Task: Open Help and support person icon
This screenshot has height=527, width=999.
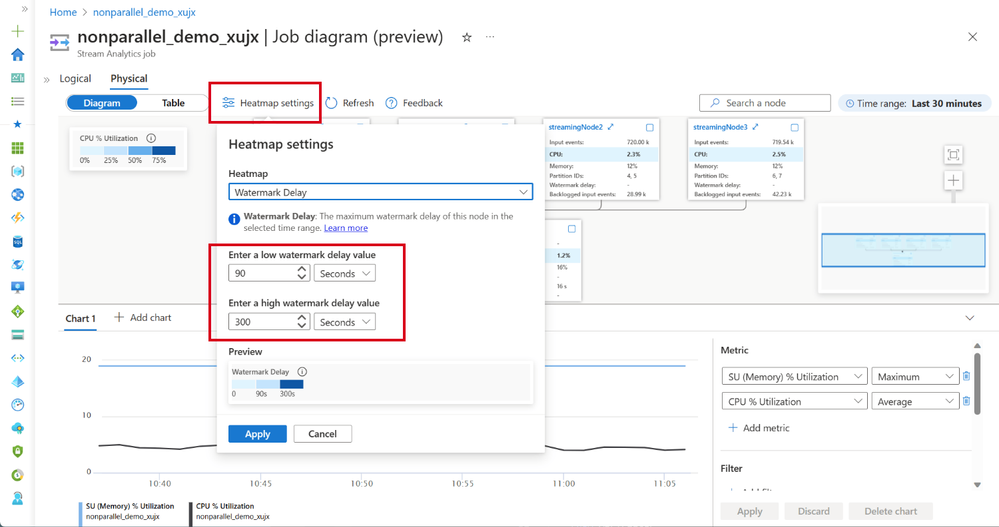Action: [18, 498]
